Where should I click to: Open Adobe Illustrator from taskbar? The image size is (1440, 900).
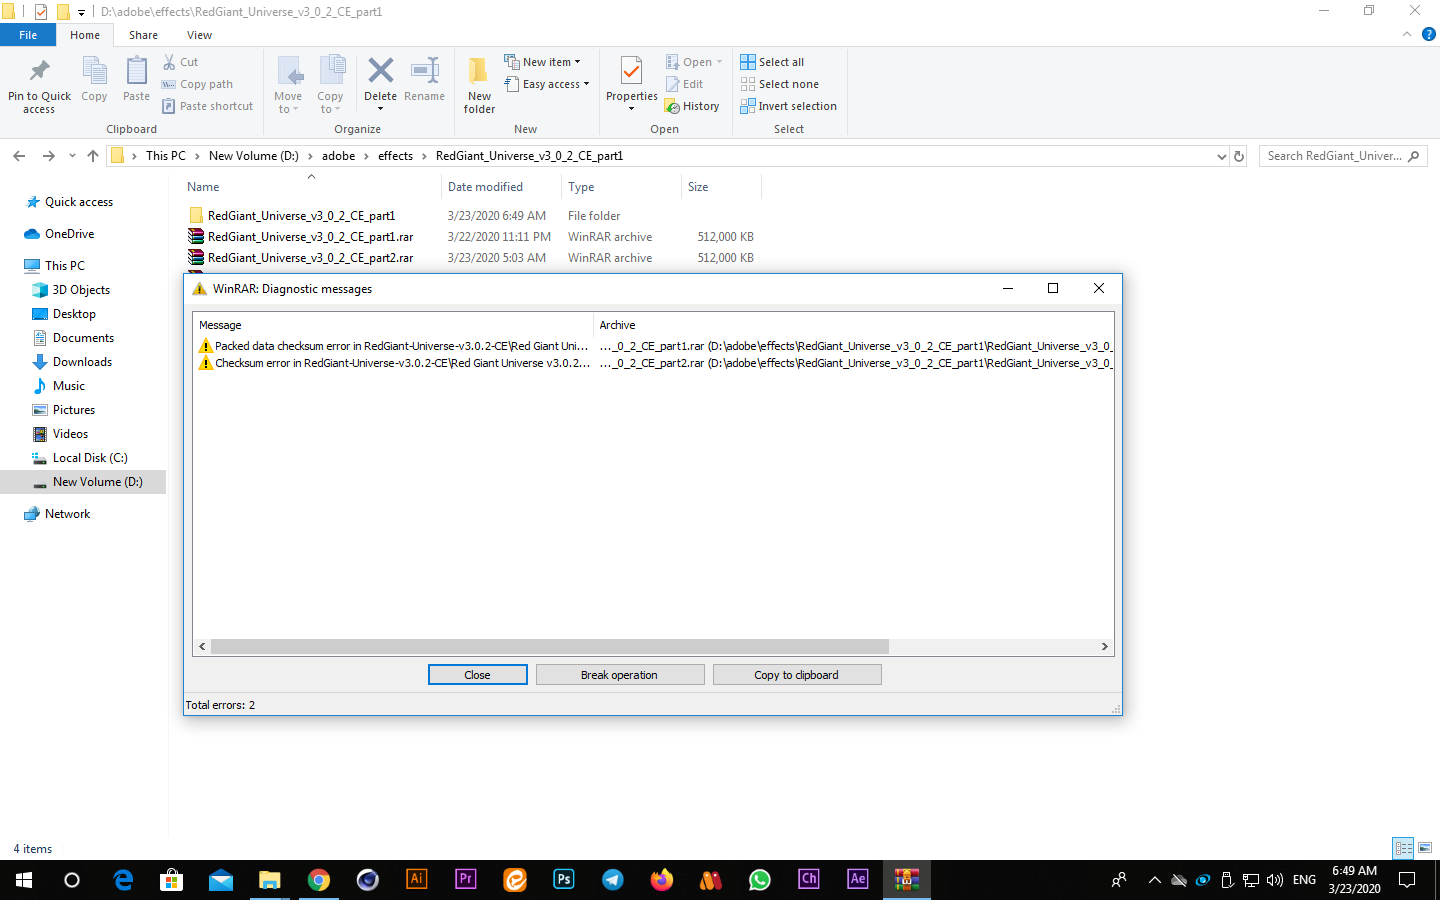tap(417, 879)
